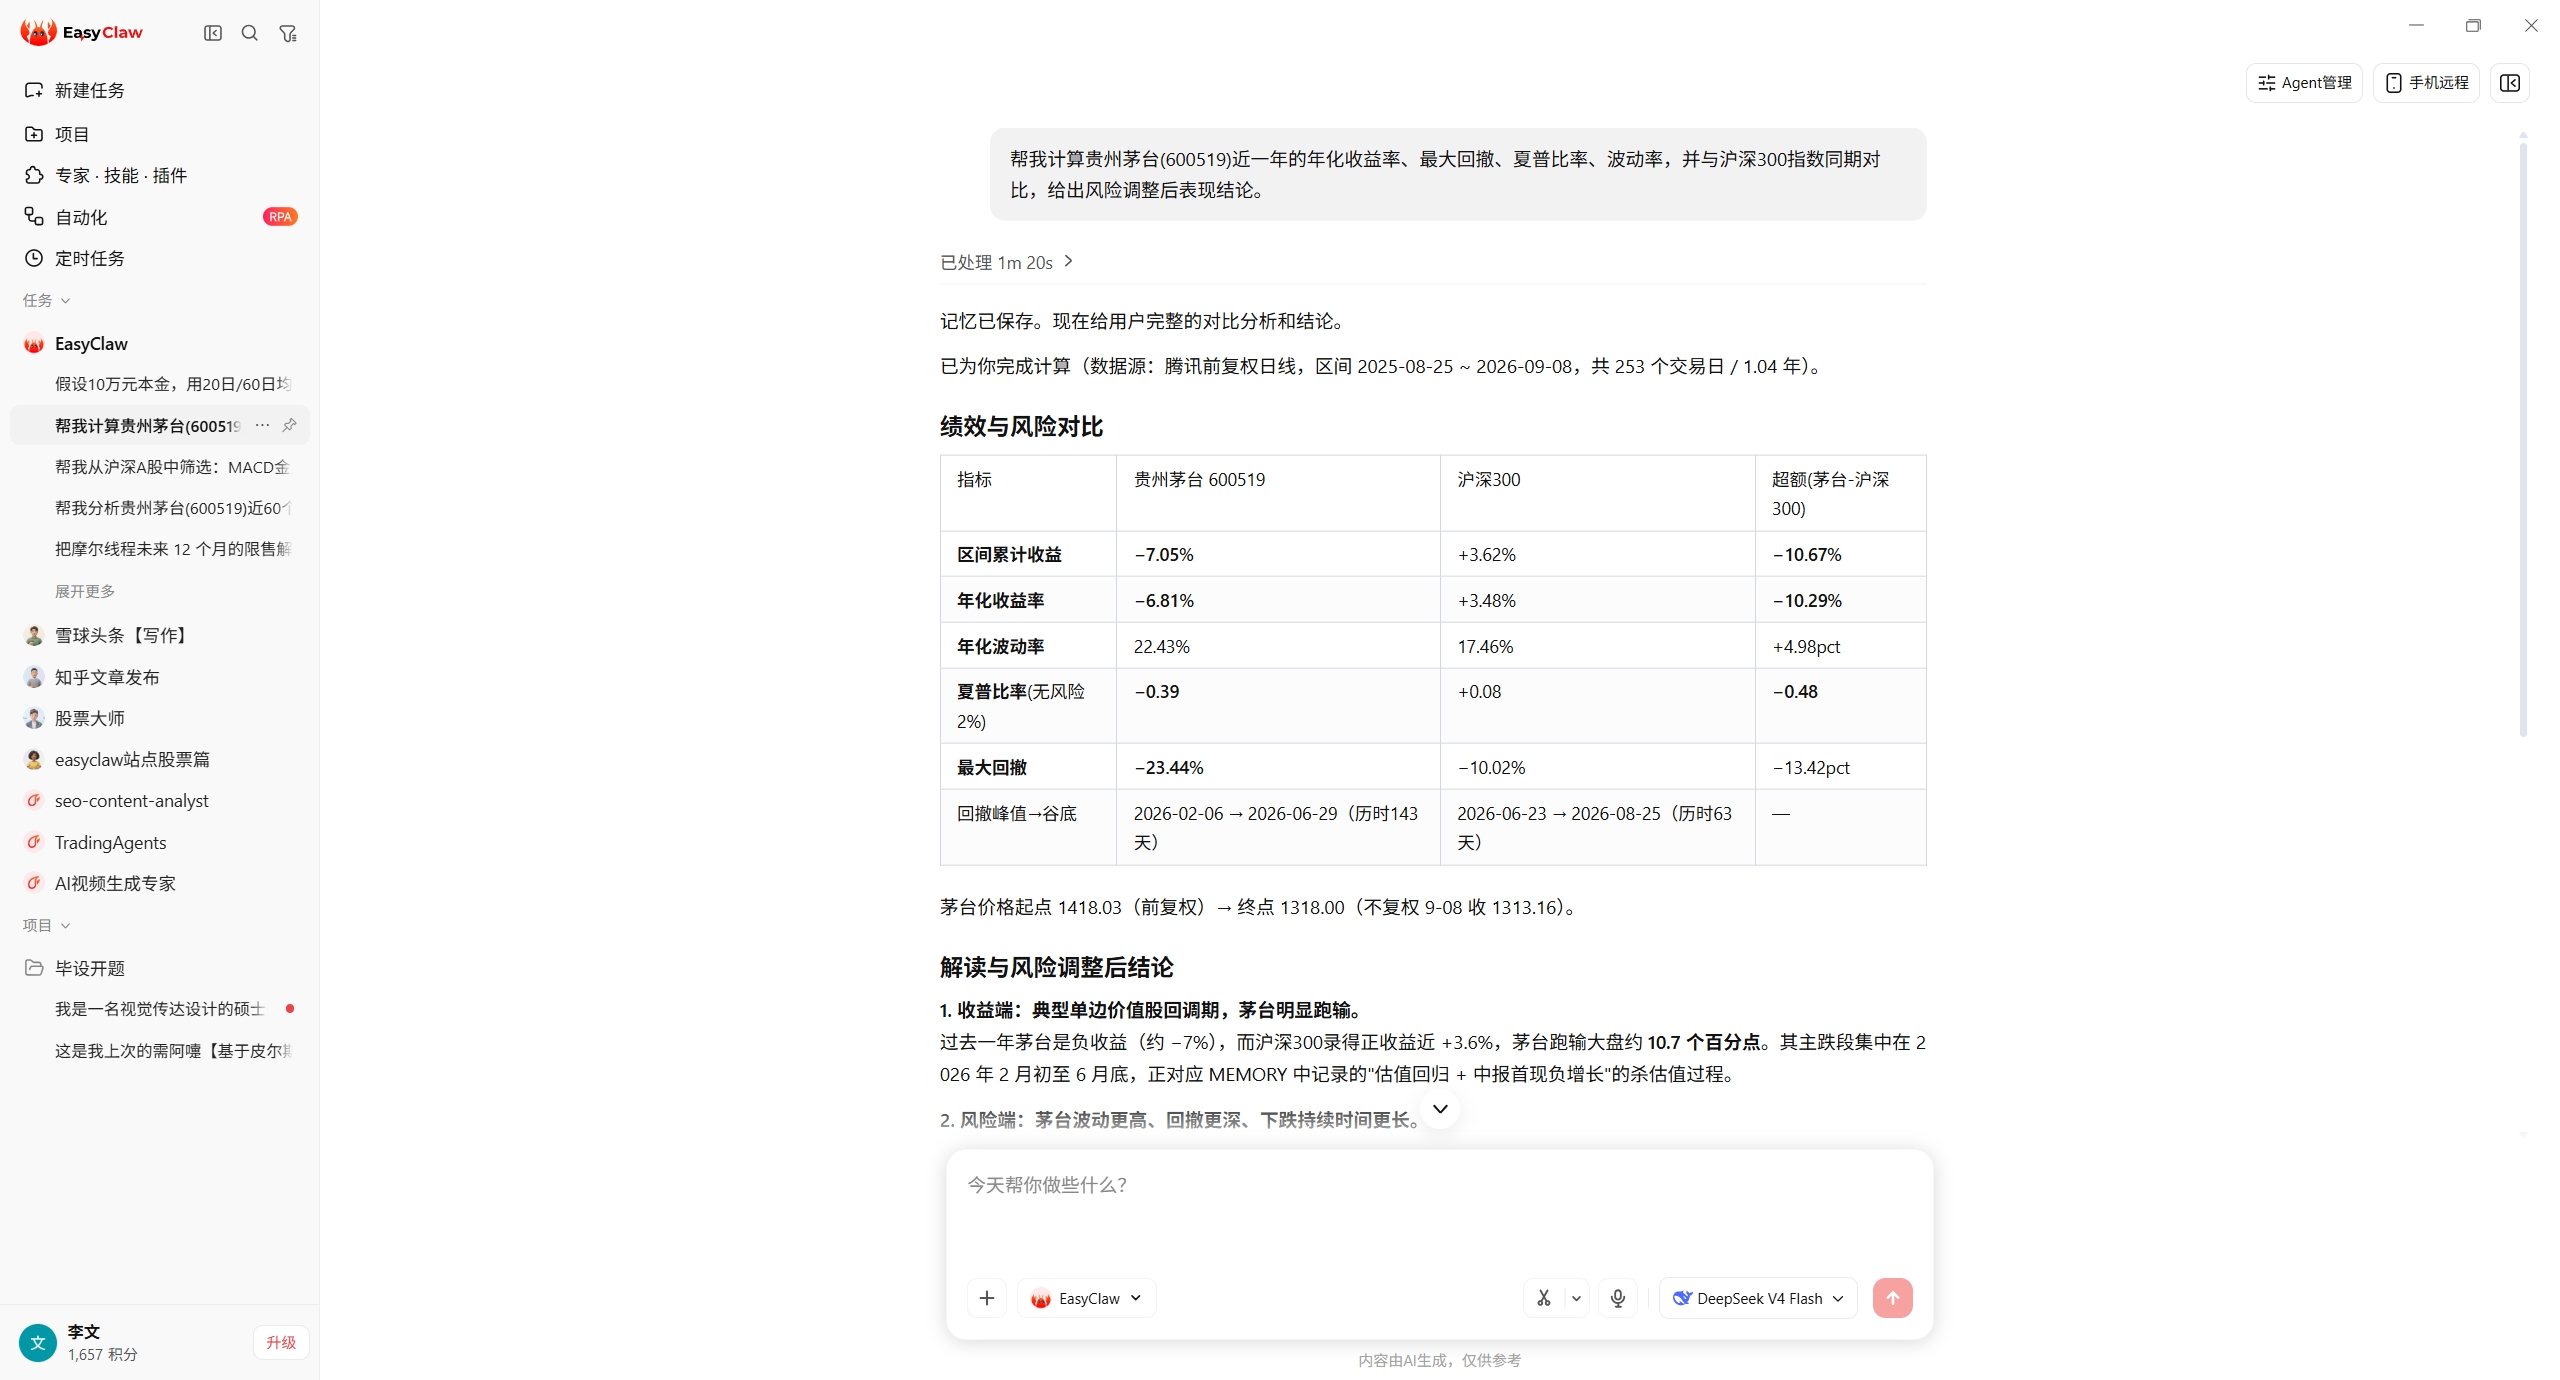Click the send arrow button
Viewport: 2560px width, 1380px height.
coord(1893,1298)
